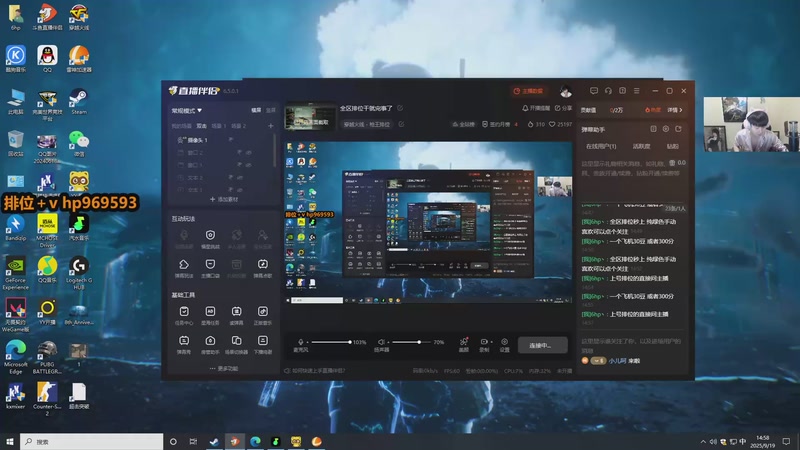The image size is (800, 450).
Task: Expand 更多功能 more tools
Action: click(223, 368)
